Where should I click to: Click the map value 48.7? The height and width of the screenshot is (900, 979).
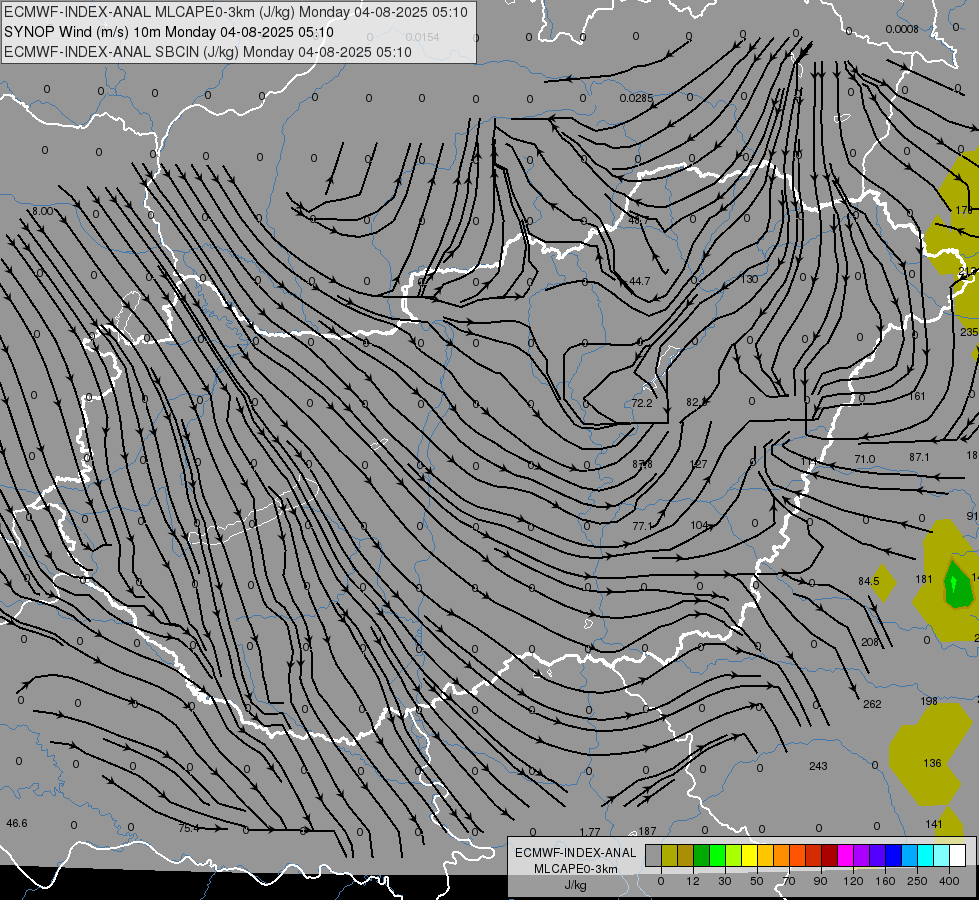[639, 220]
